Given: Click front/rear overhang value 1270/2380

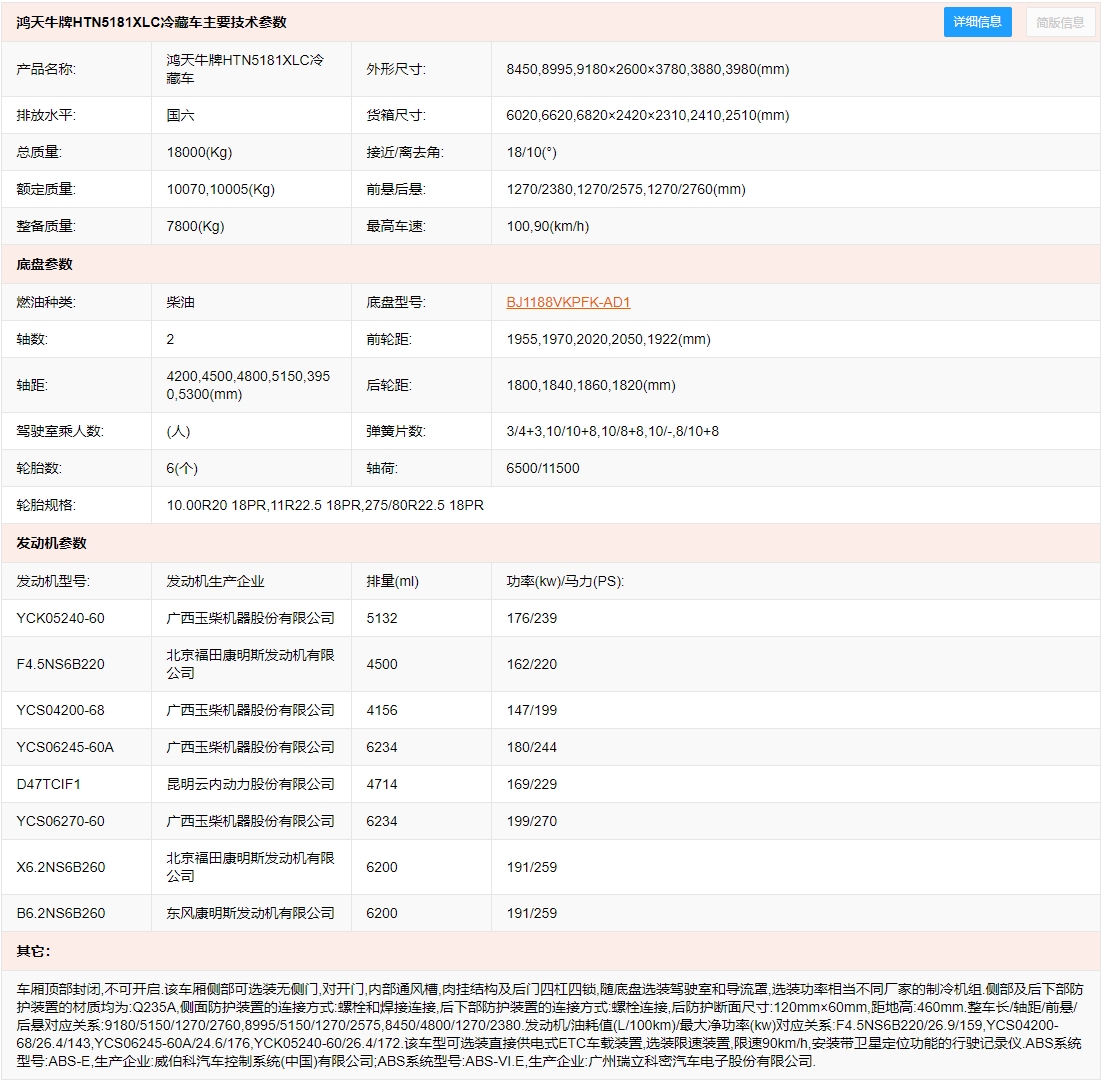Looking at the screenshot, I should pyautogui.click(x=628, y=190).
